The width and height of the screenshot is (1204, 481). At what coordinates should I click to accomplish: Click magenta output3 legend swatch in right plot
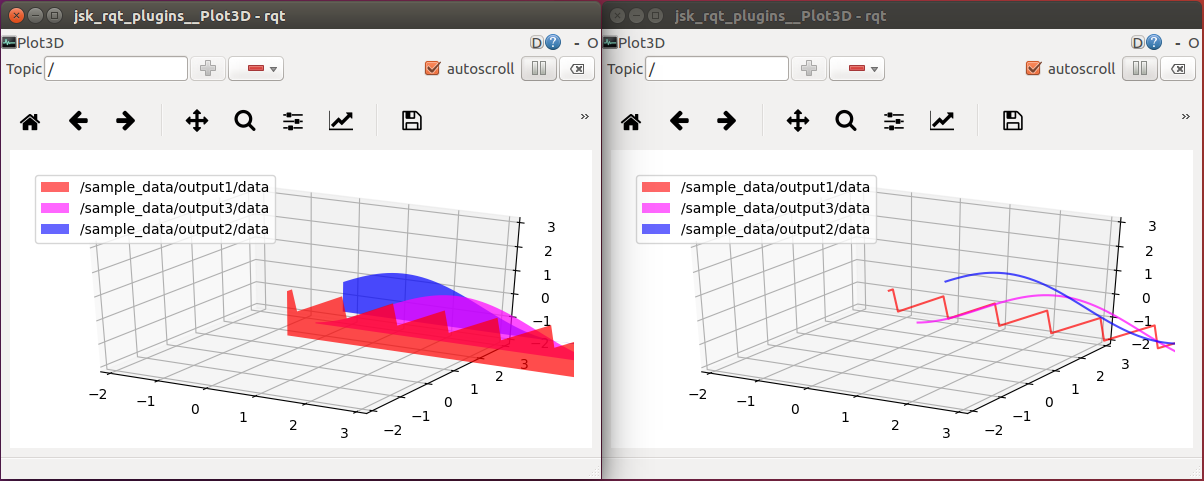point(655,208)
